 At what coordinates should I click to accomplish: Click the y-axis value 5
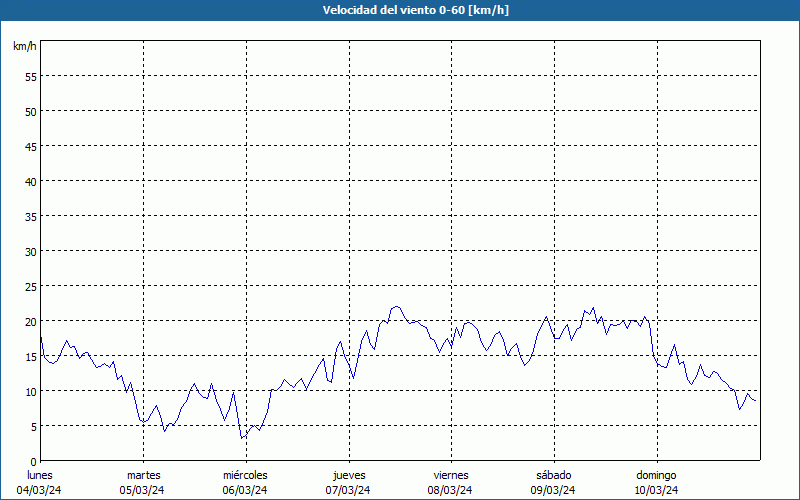(x=34, y=427)
